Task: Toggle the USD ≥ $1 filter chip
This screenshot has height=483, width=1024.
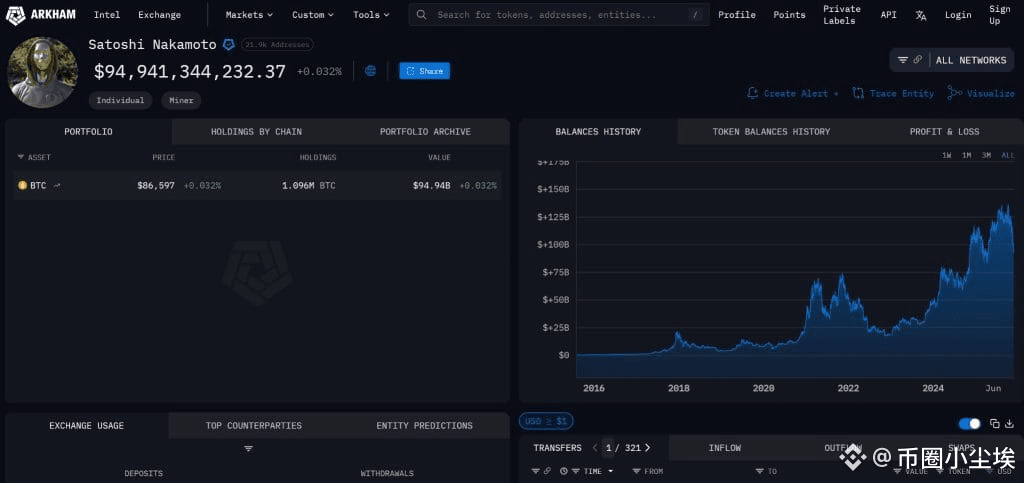Action: click(546, 421)
